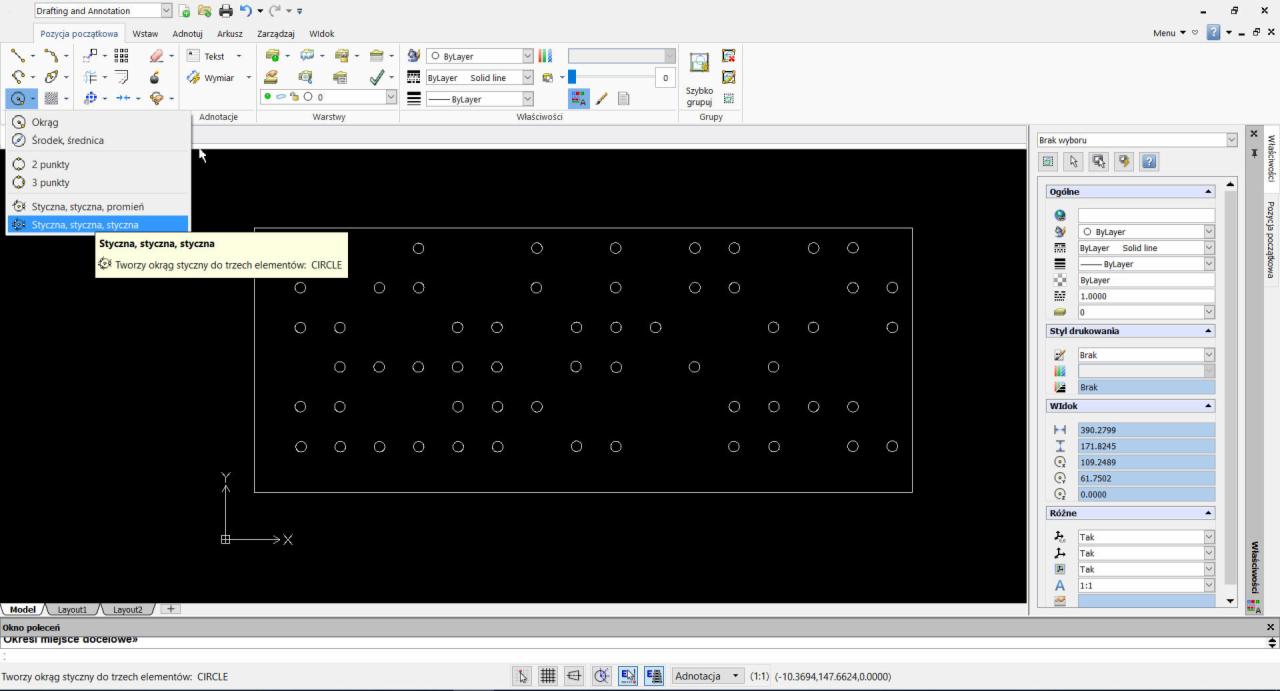Click the select objects cursor icon in Properties panel

click(1074, 161)
